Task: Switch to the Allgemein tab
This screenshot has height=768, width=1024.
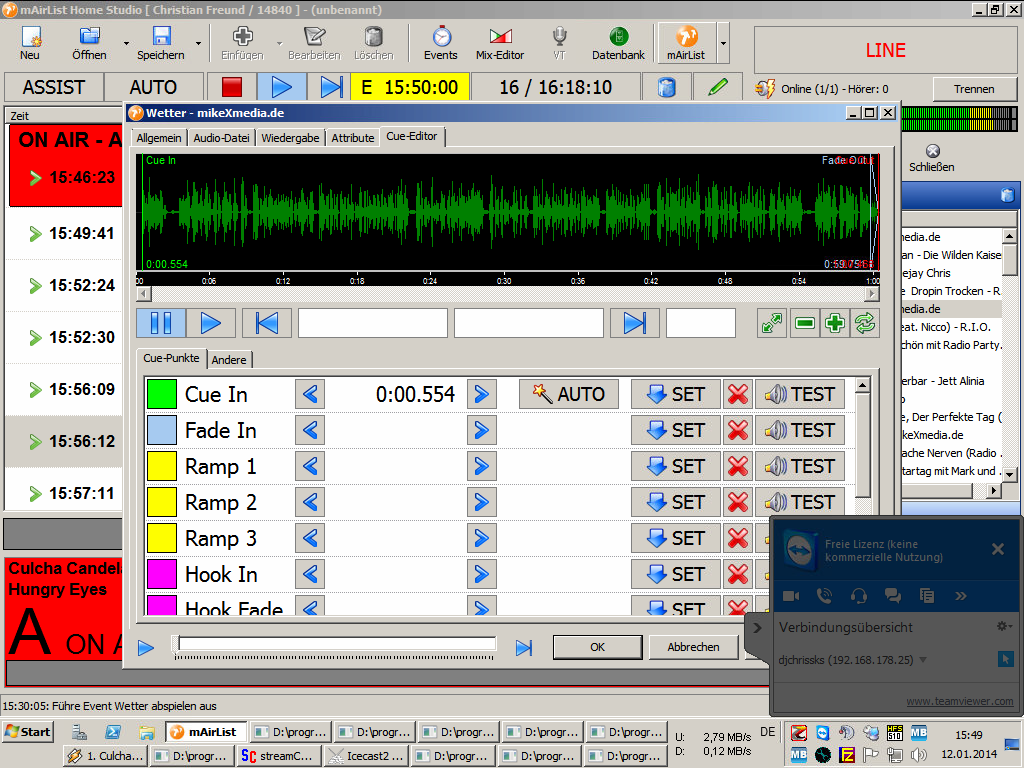Action: 159,138
